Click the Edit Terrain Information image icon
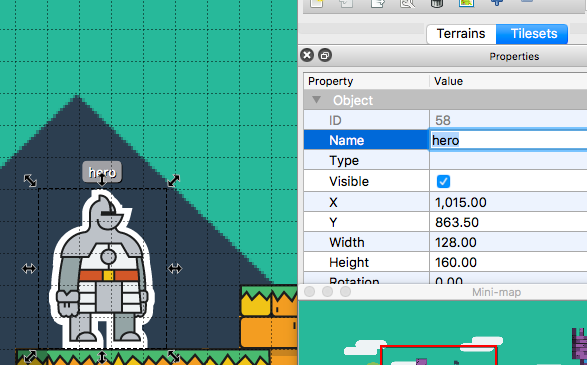 coord(466,3)
